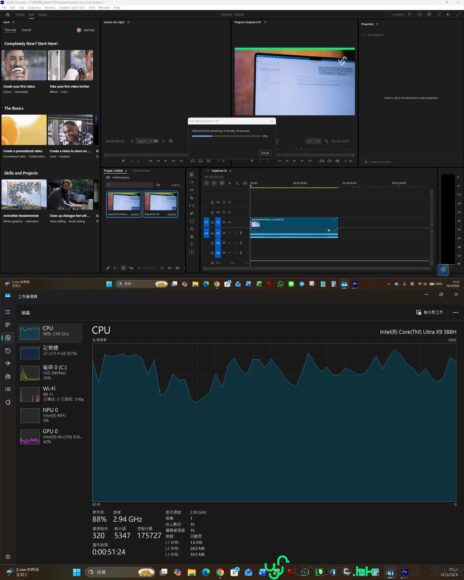Open Program monitor panel menu icon

[x=265, y=22]
